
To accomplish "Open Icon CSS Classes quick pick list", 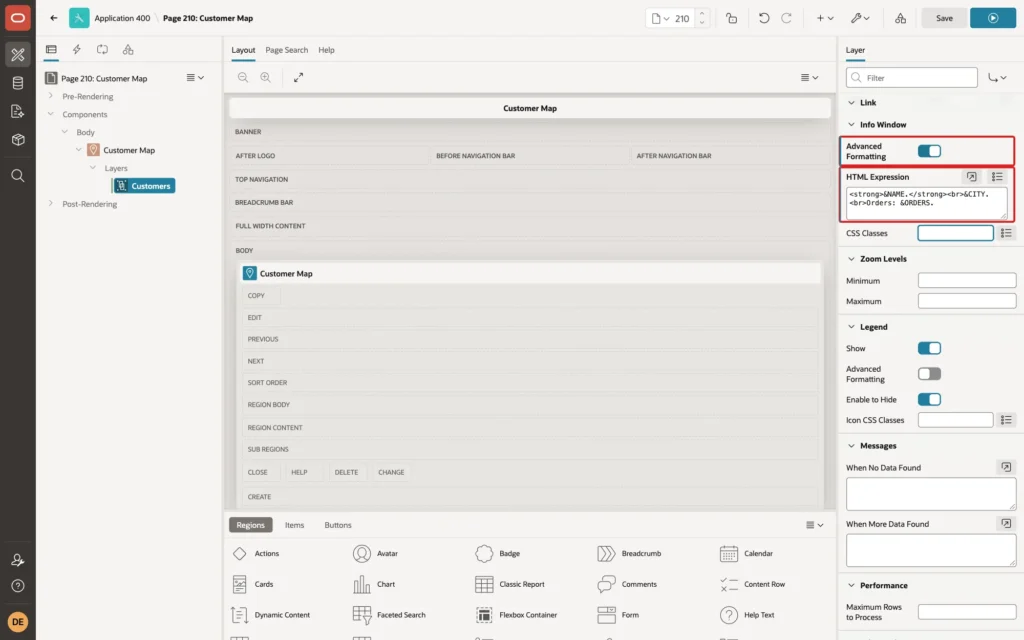I will point(1006,420).
